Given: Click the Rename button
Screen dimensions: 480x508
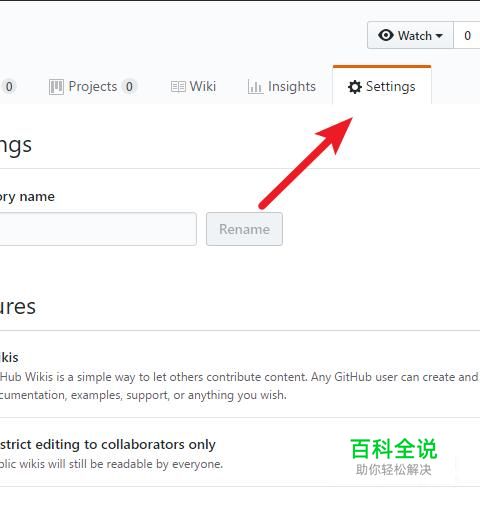Looking at the screenshot, I should 244,229.
